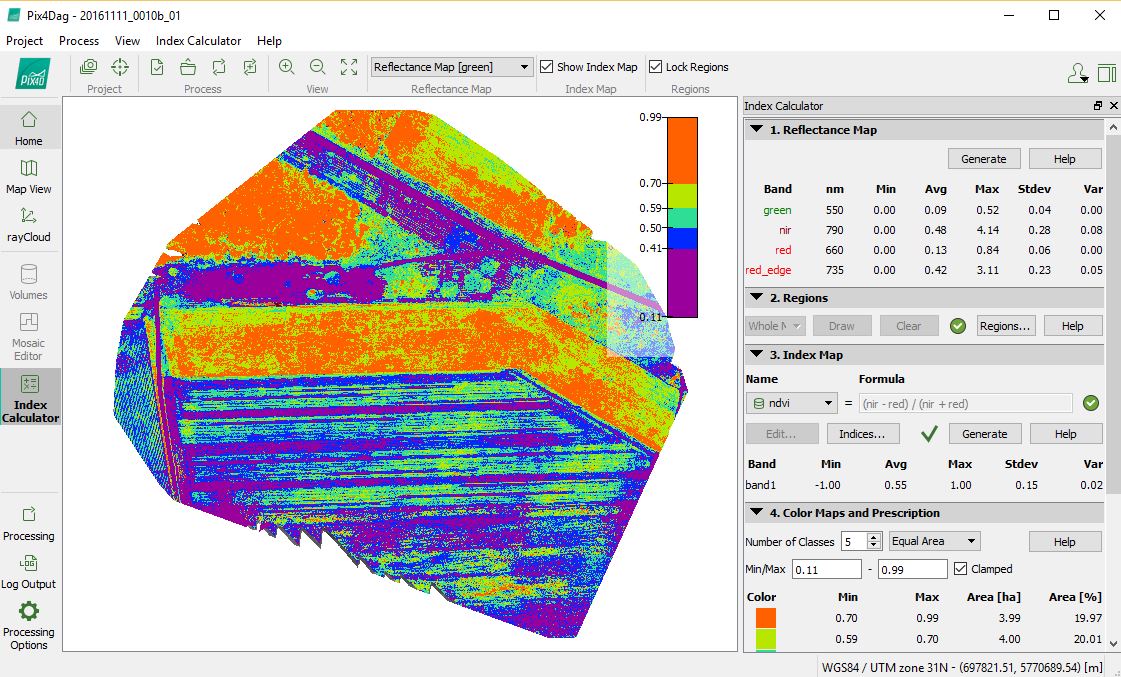Click the color legend bar on the map

(682, 217)
